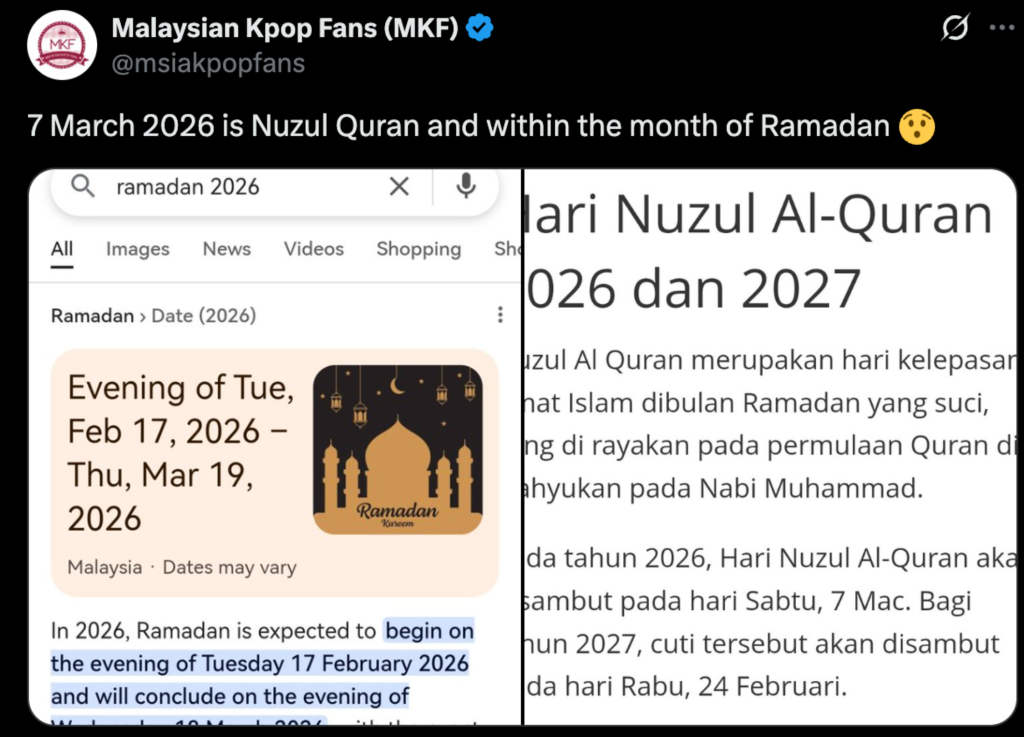The width and height of the screenshot is (1024, 737).
Task: Click the blue verified badge
Action: coord(481,29)
